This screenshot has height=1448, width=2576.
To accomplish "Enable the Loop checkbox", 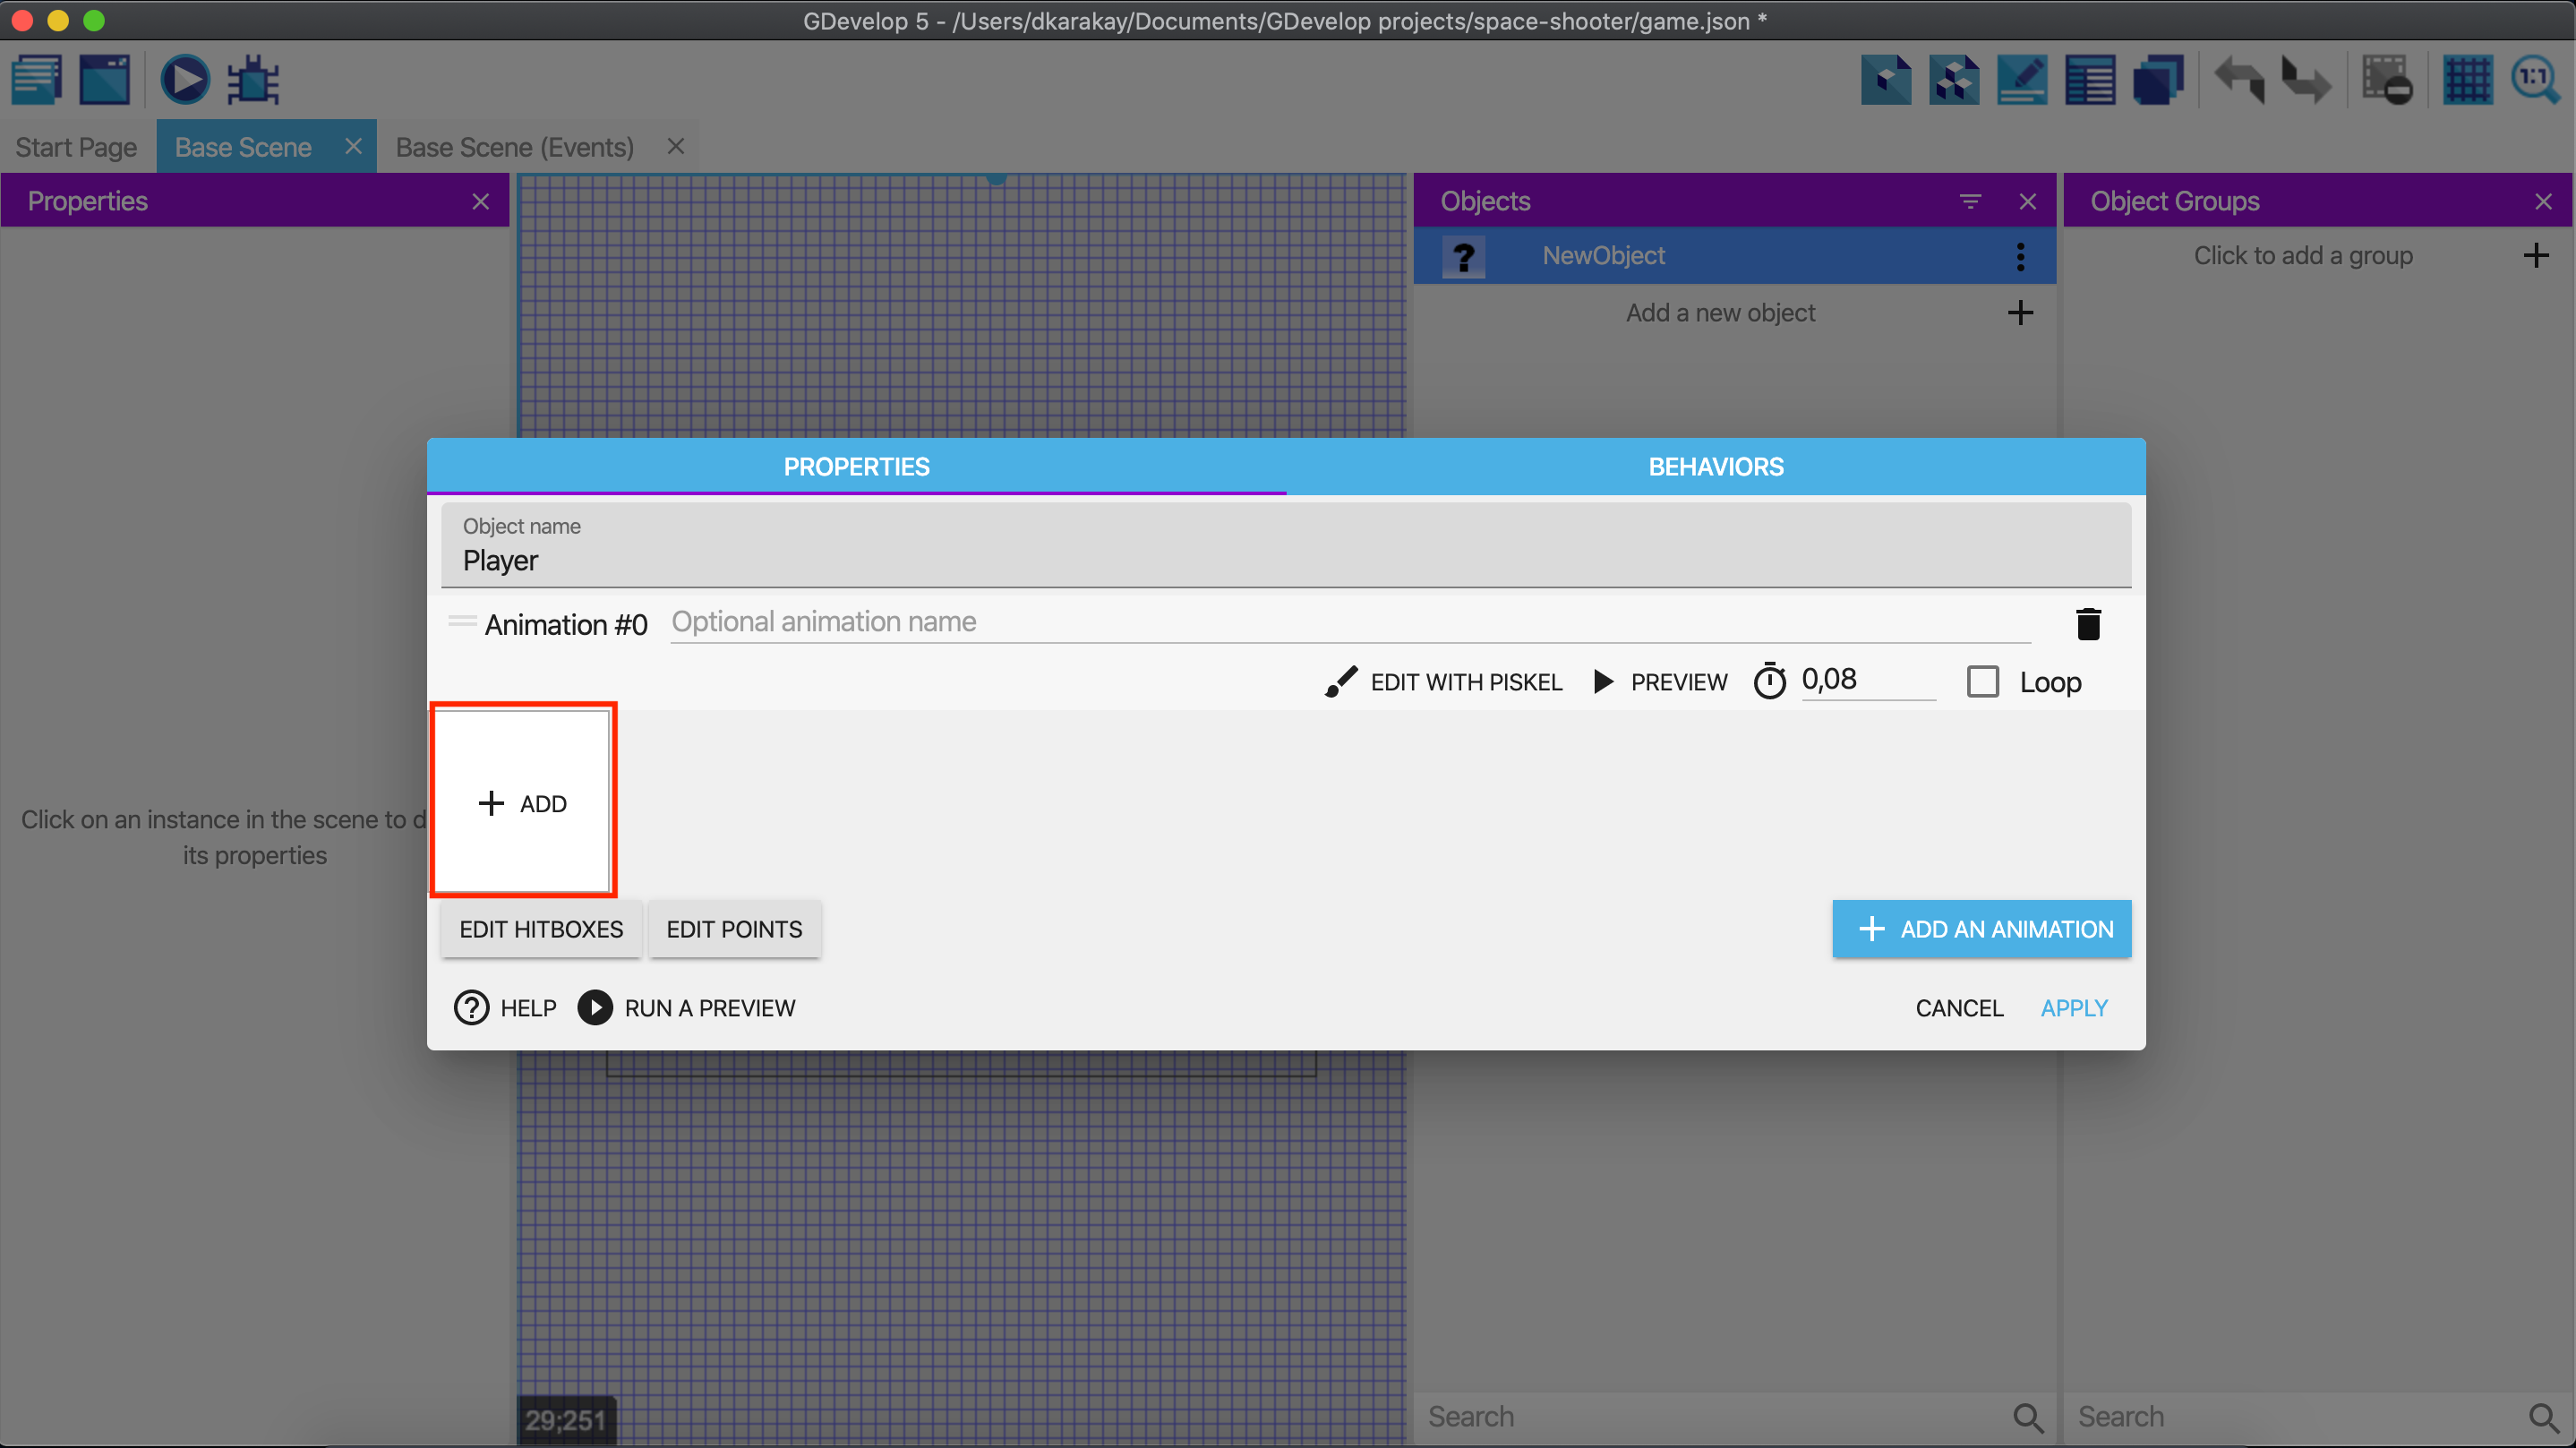I will 1982,682.
